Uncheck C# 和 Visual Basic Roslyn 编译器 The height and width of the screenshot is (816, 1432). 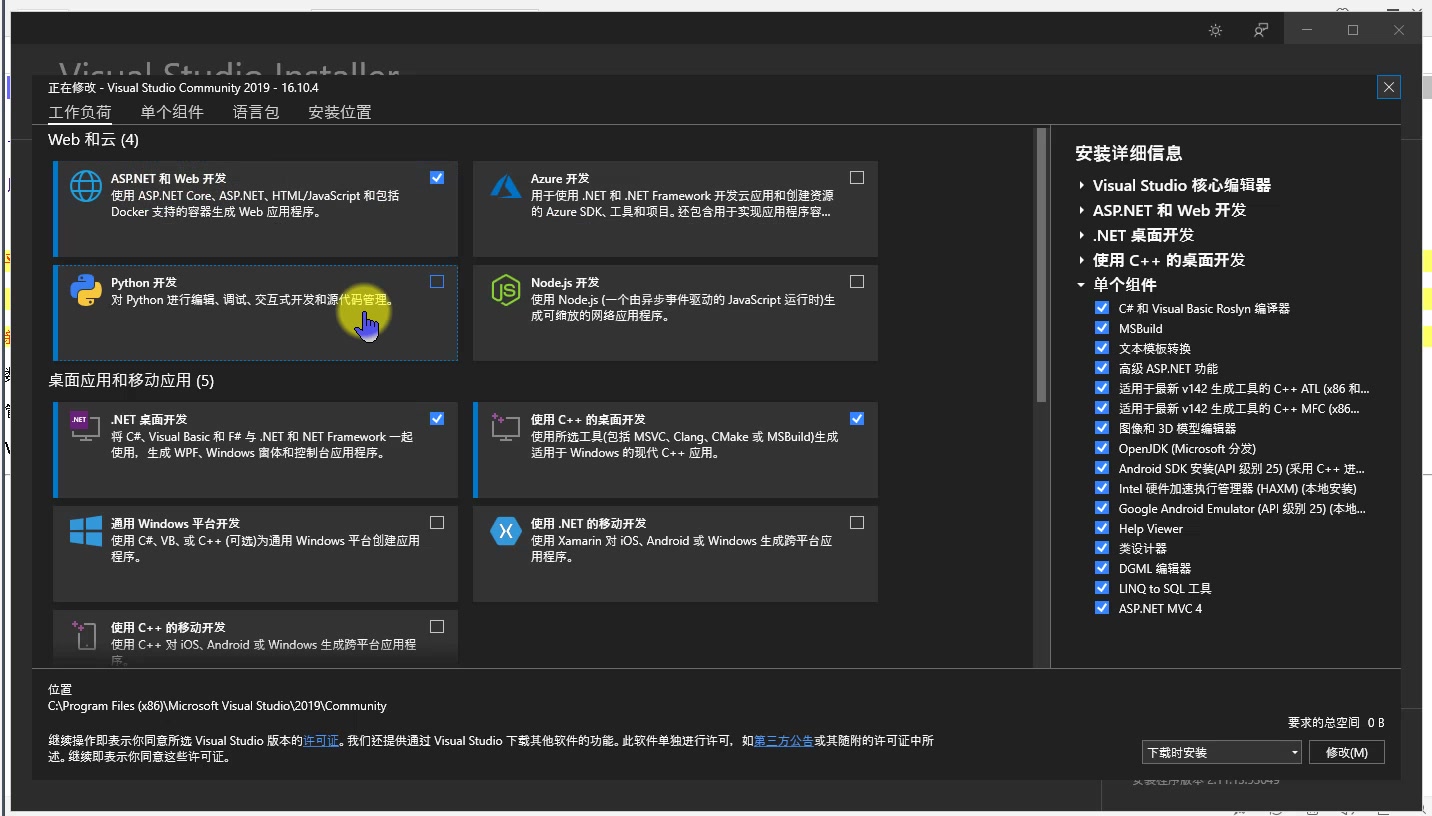click(x=1102, y=308)
